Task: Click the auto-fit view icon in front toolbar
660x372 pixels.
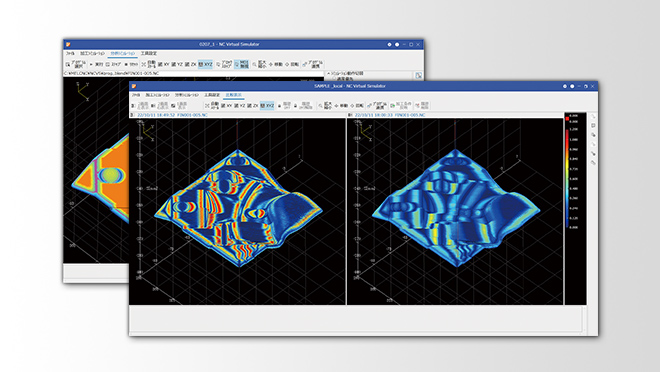Action: coord(212,105)
